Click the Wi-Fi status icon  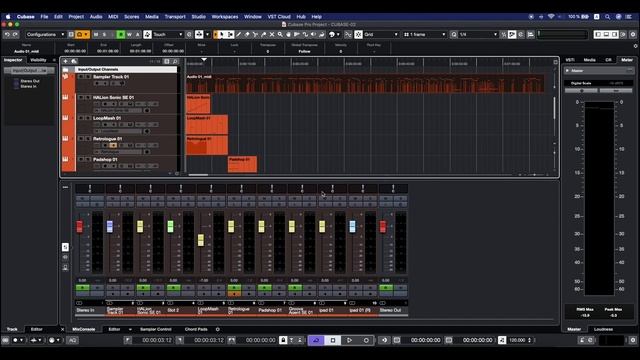[x=551, y=17]
